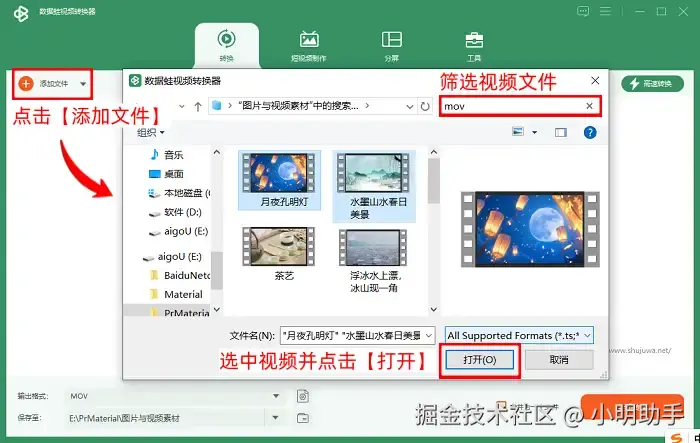Click file list scroll down arrow

click(x=433, y=309)
